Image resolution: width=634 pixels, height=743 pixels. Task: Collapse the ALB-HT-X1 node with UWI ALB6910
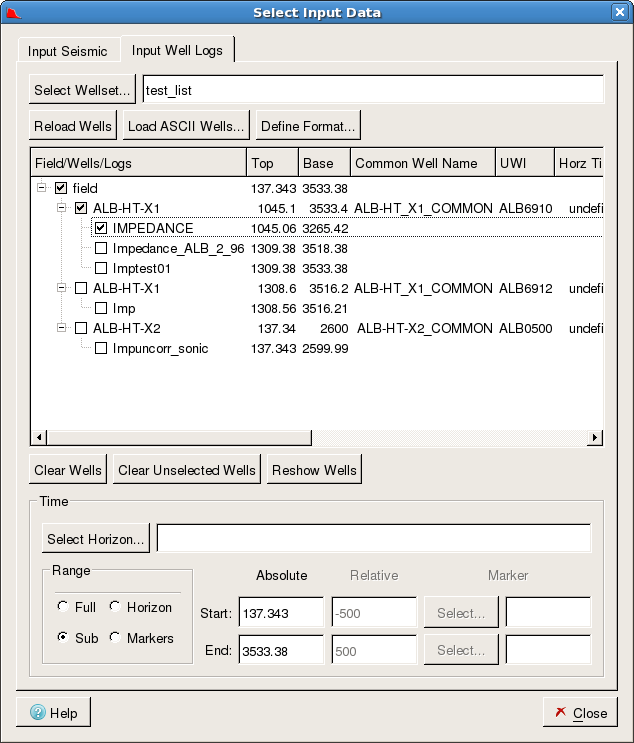coord(61,208)
